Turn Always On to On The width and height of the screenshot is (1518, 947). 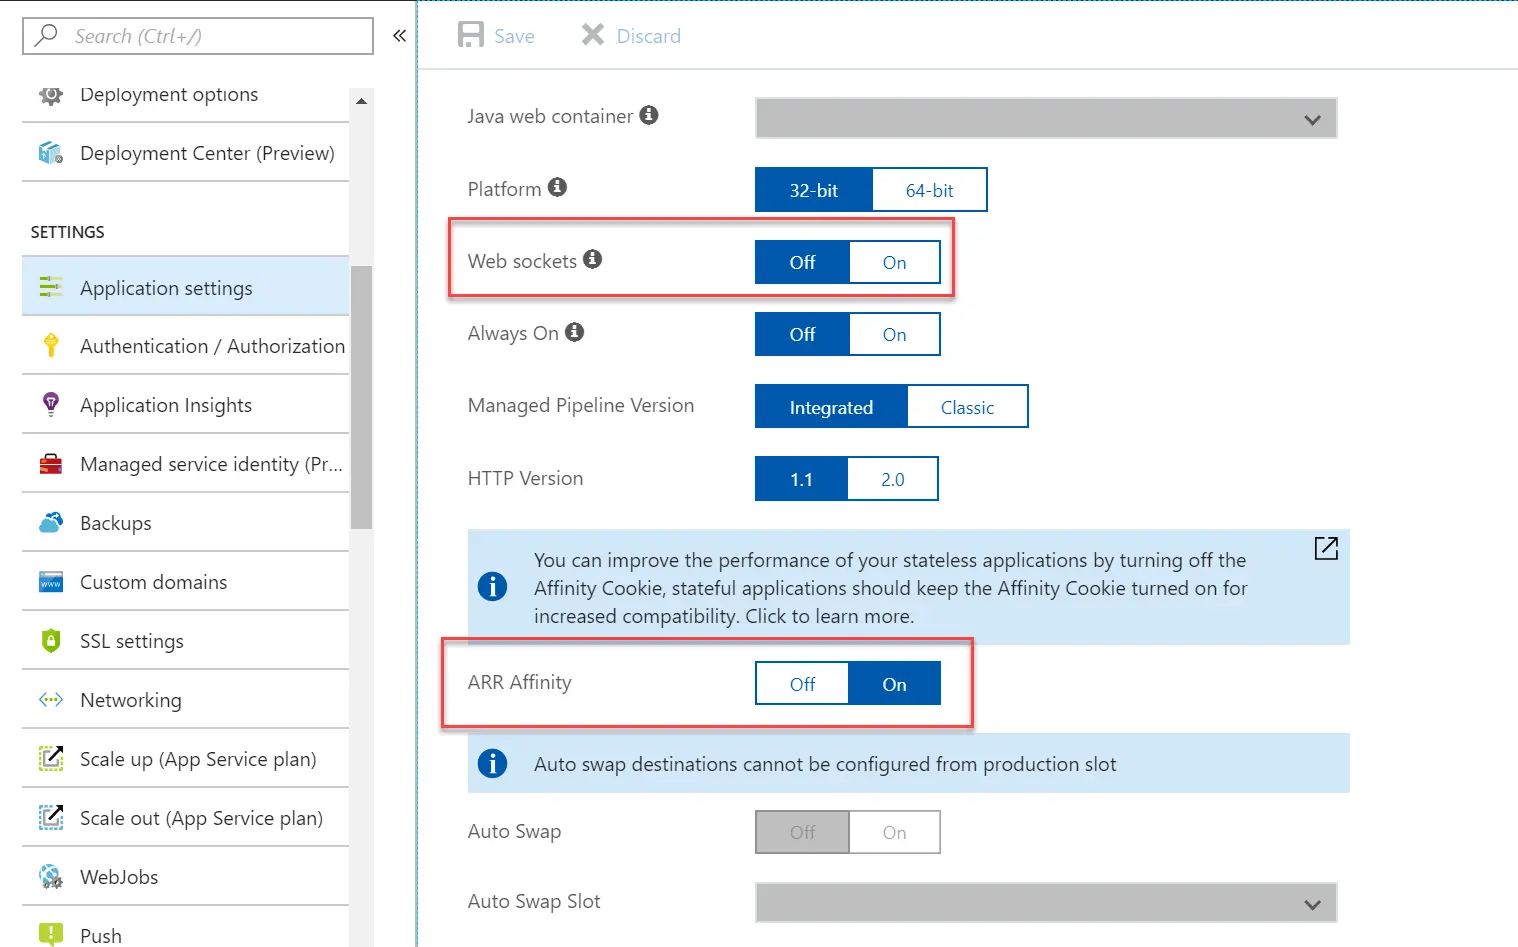pos(894,334)
